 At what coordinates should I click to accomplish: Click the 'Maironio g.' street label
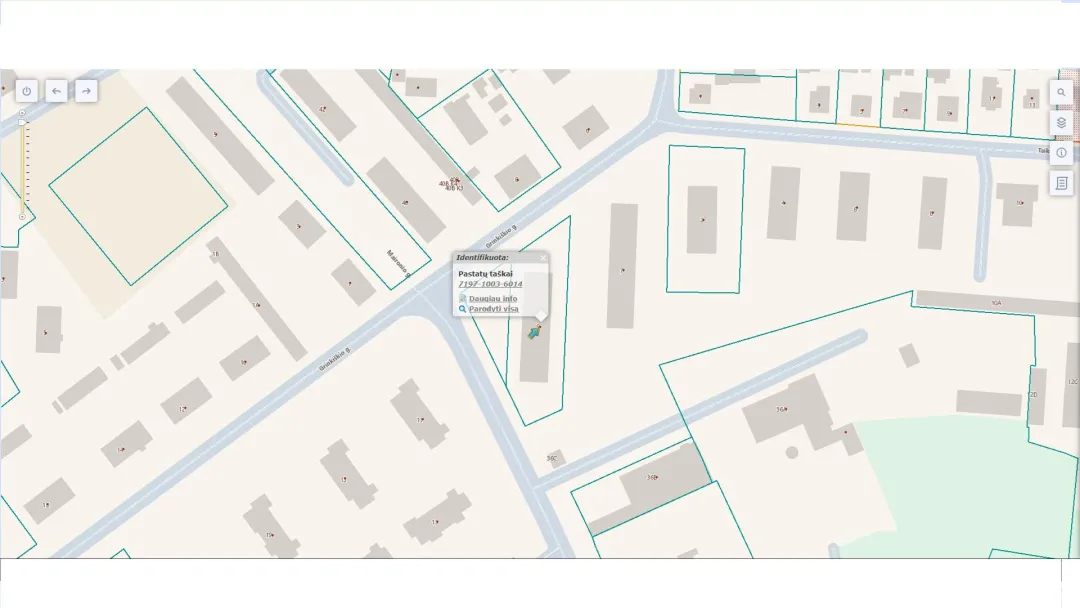point(398,264)
